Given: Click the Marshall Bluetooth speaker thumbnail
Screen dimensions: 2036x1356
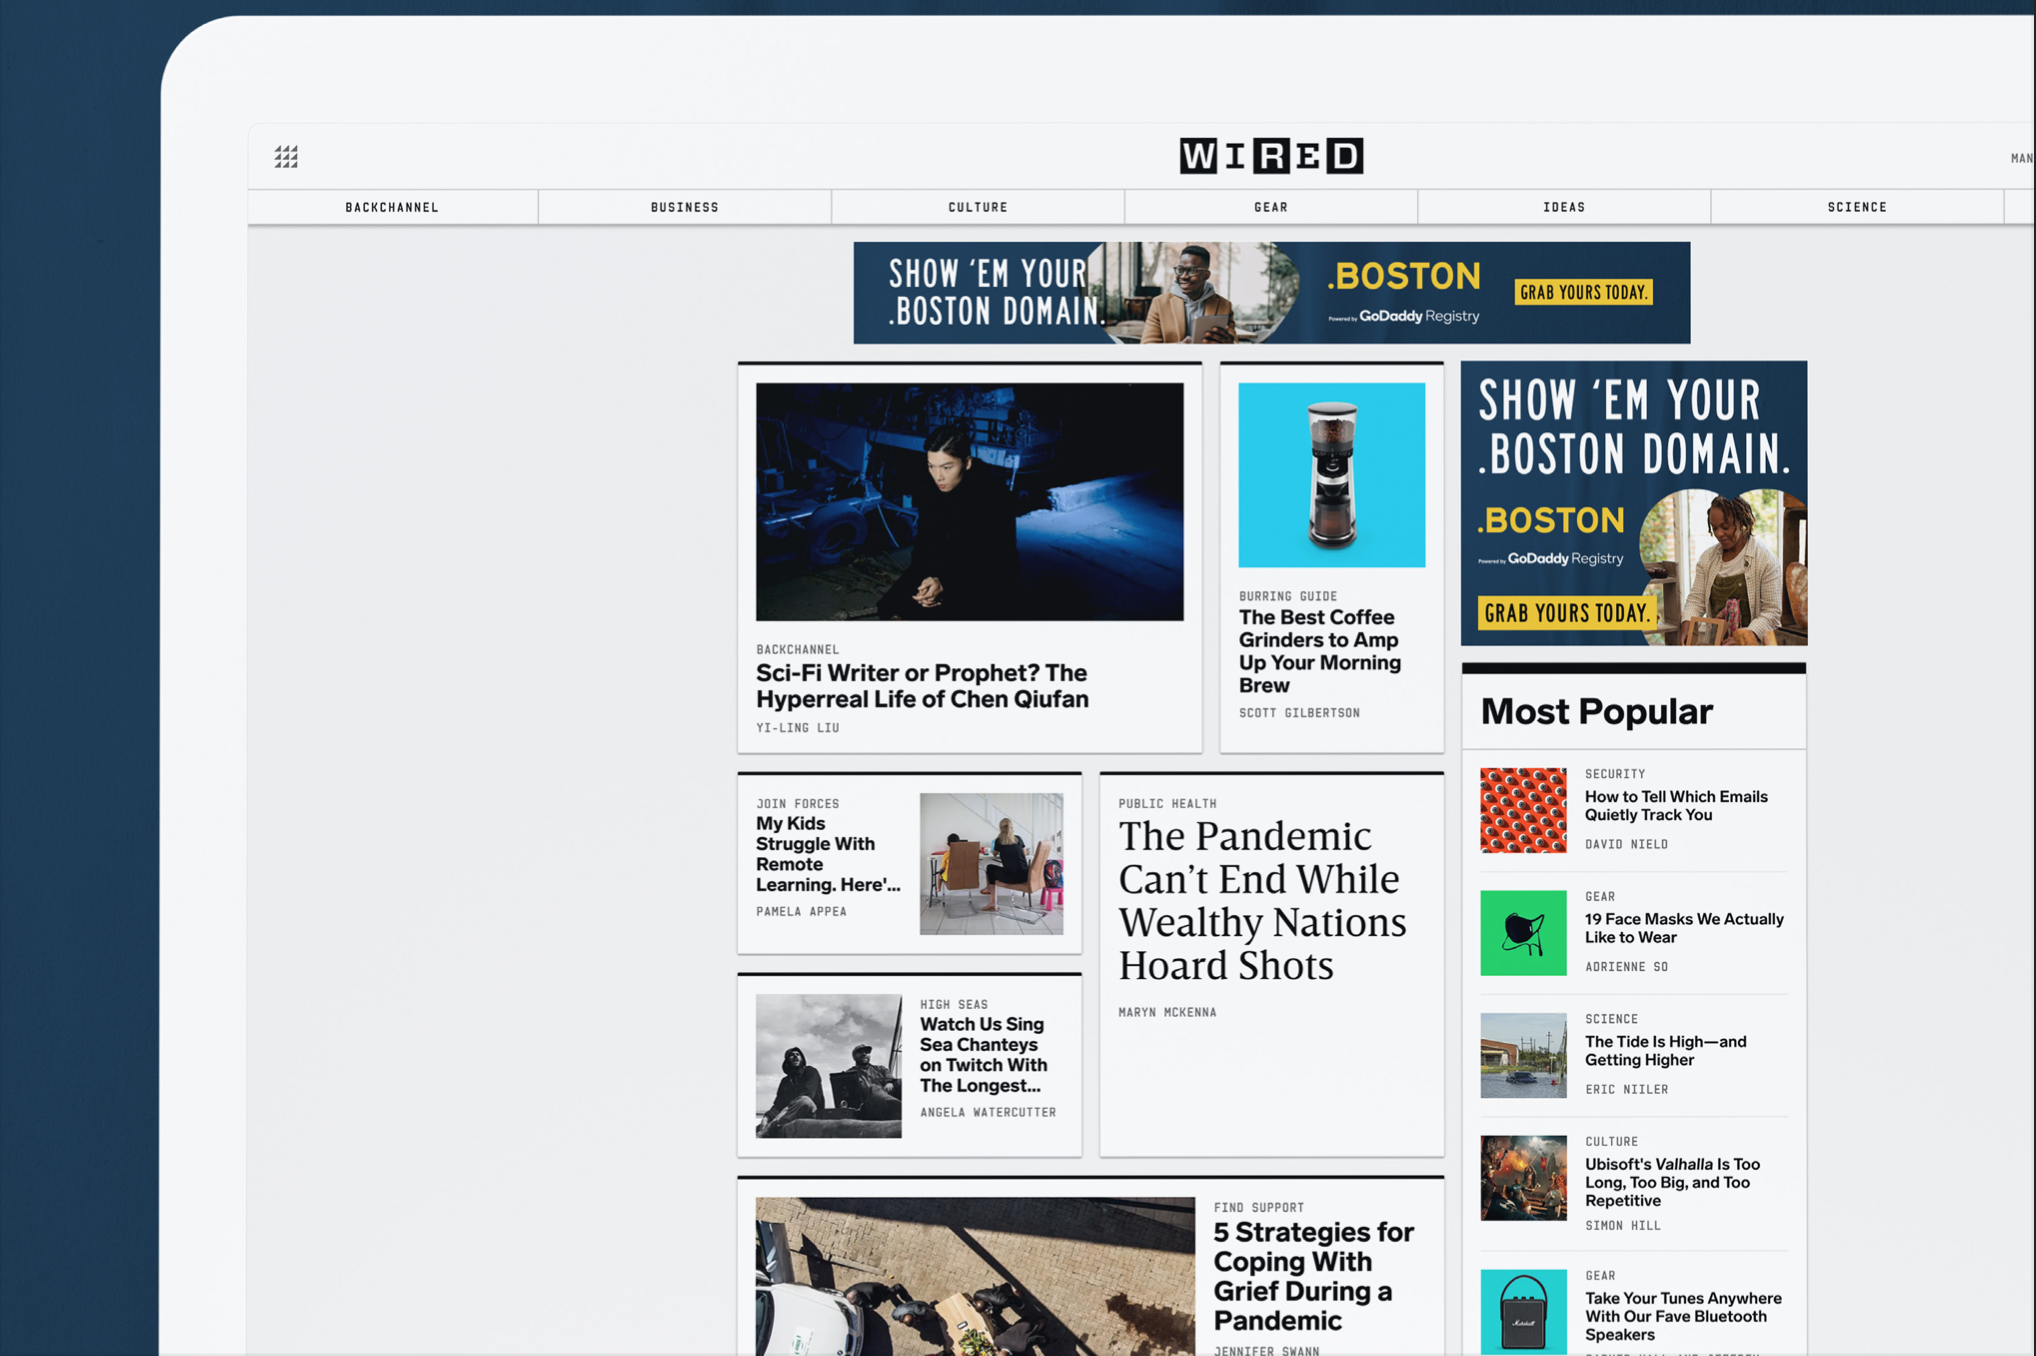Looking at the screenshot, I should click(1523, 1312).
